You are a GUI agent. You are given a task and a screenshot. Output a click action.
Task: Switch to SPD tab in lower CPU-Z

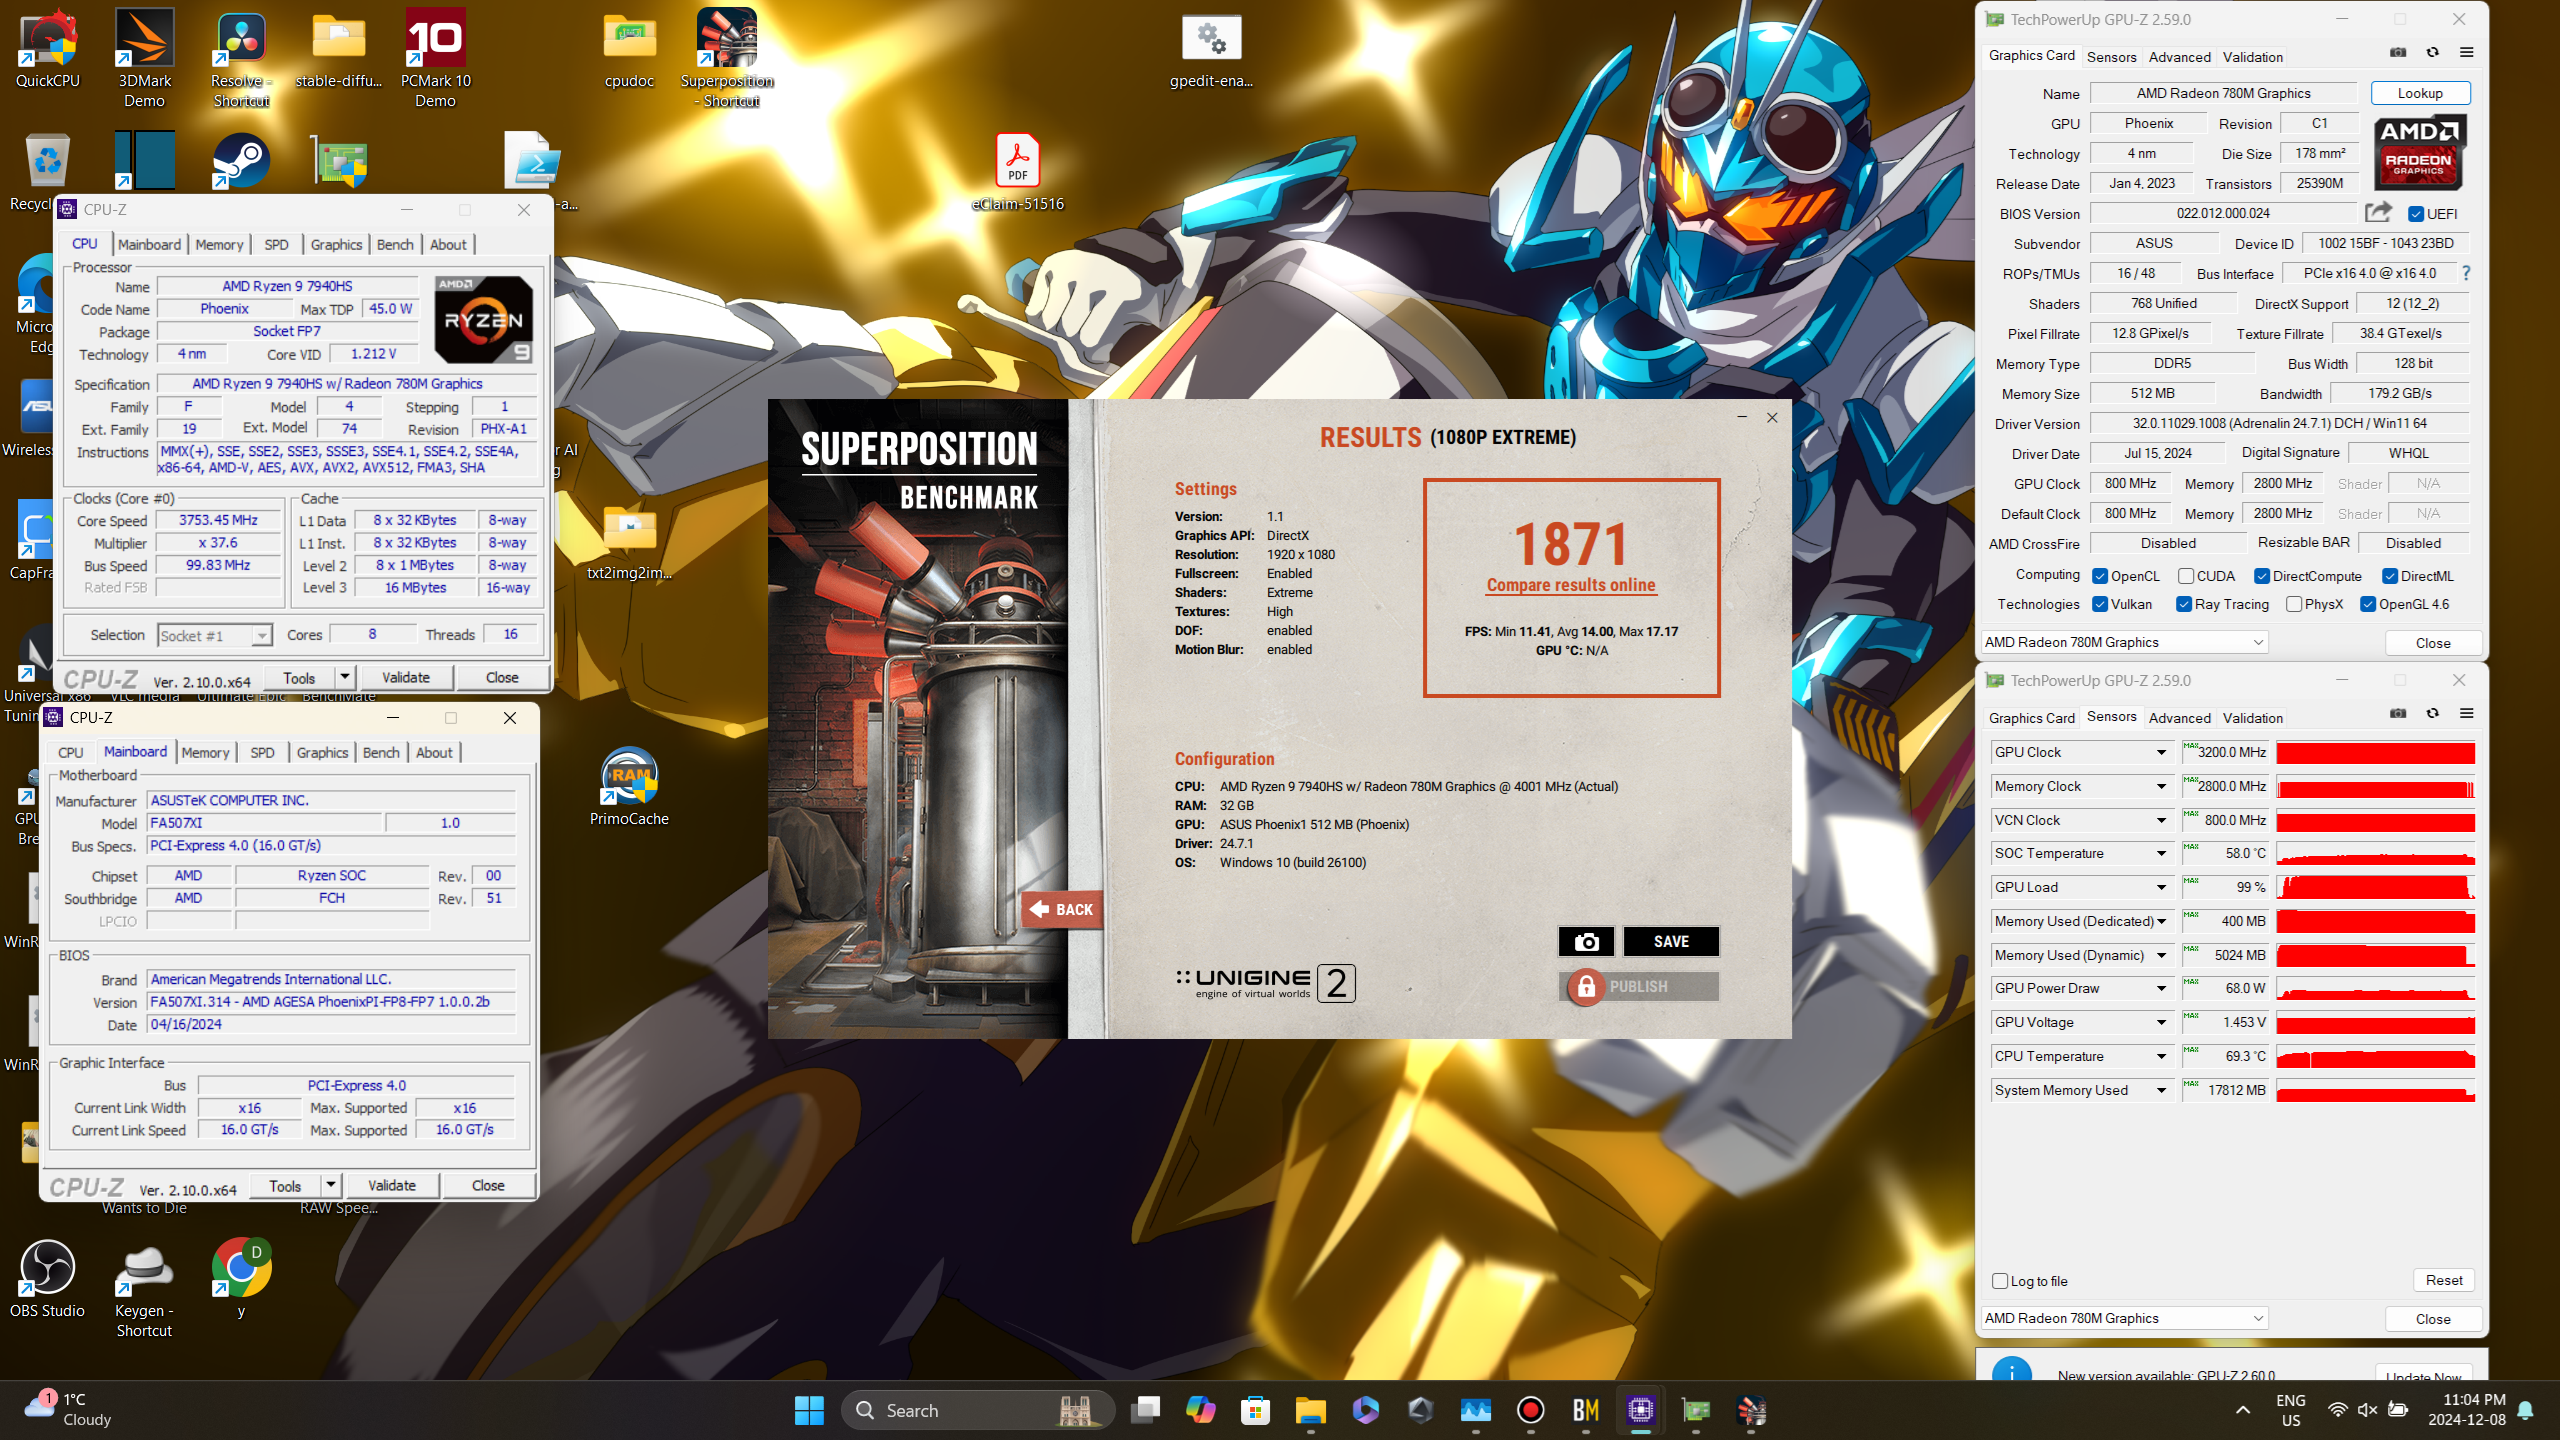pyautogui.click(x=262, y=752)
